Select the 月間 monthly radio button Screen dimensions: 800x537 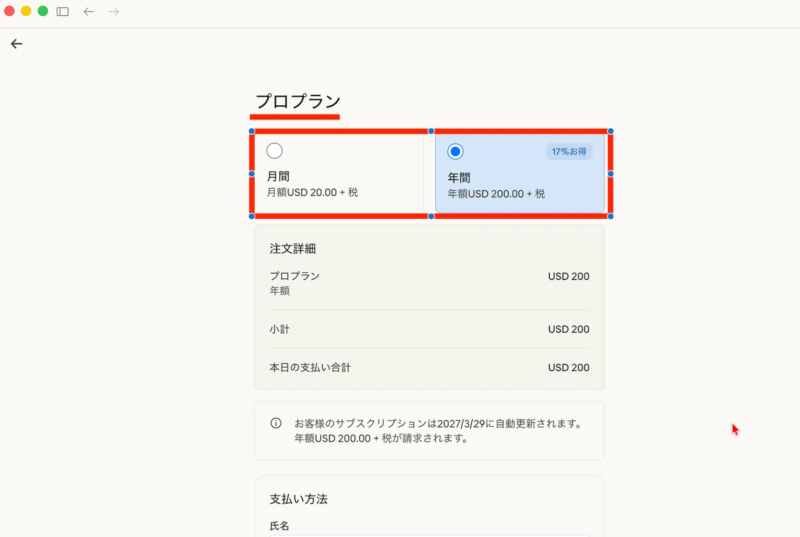(x=275, y=151)
